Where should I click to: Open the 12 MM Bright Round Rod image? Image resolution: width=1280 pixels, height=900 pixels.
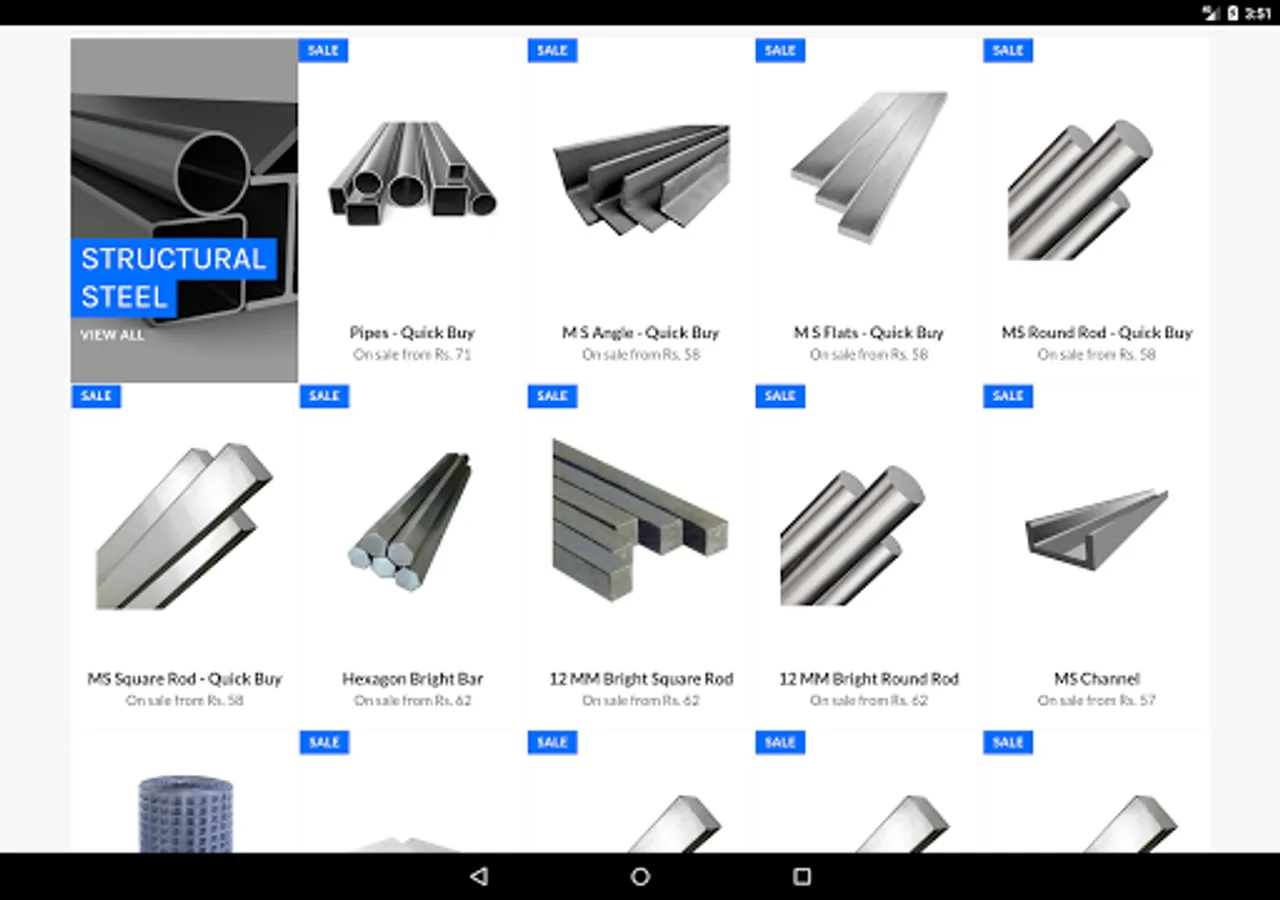point(853,535)
